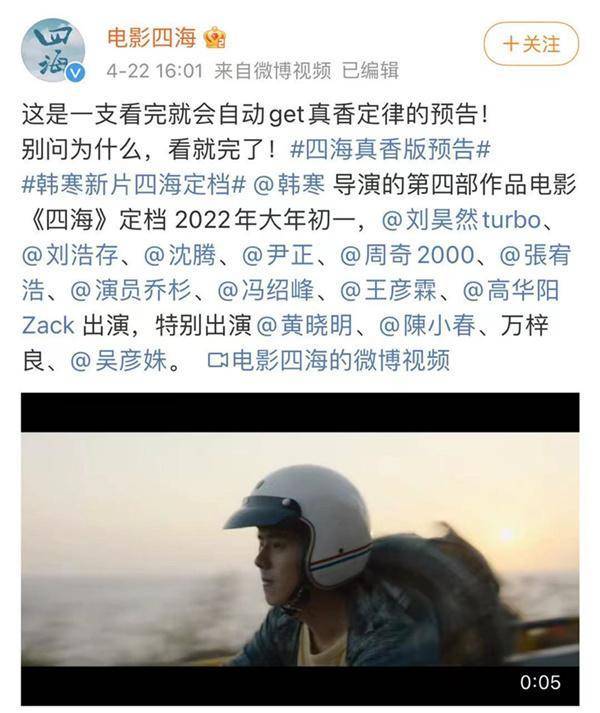Visit the @沈腾 mention
Image resolution: width=600 pixels, height=713 pixels.
tap(180, 255)
